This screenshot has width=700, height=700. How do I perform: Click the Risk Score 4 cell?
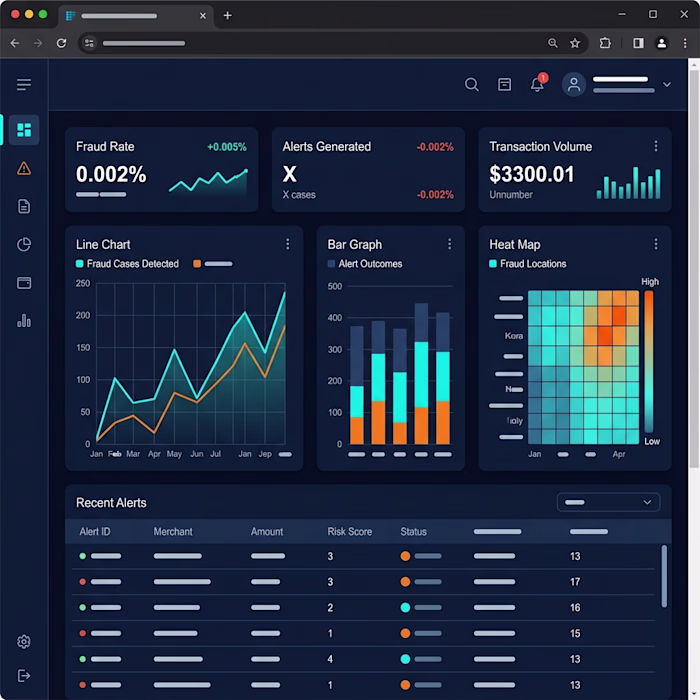(x=330, y=659)
